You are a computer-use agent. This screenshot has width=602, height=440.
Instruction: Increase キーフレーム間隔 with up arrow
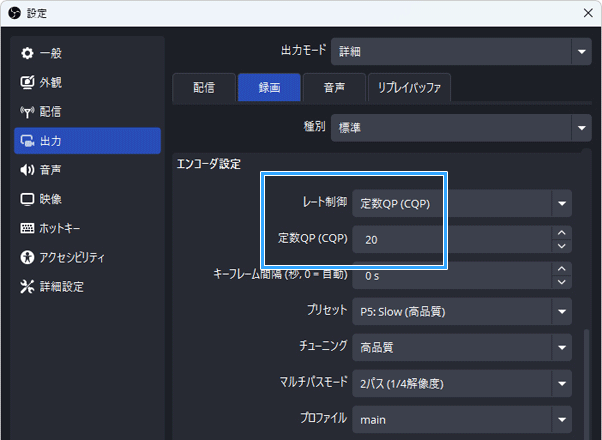pos(562,269)
